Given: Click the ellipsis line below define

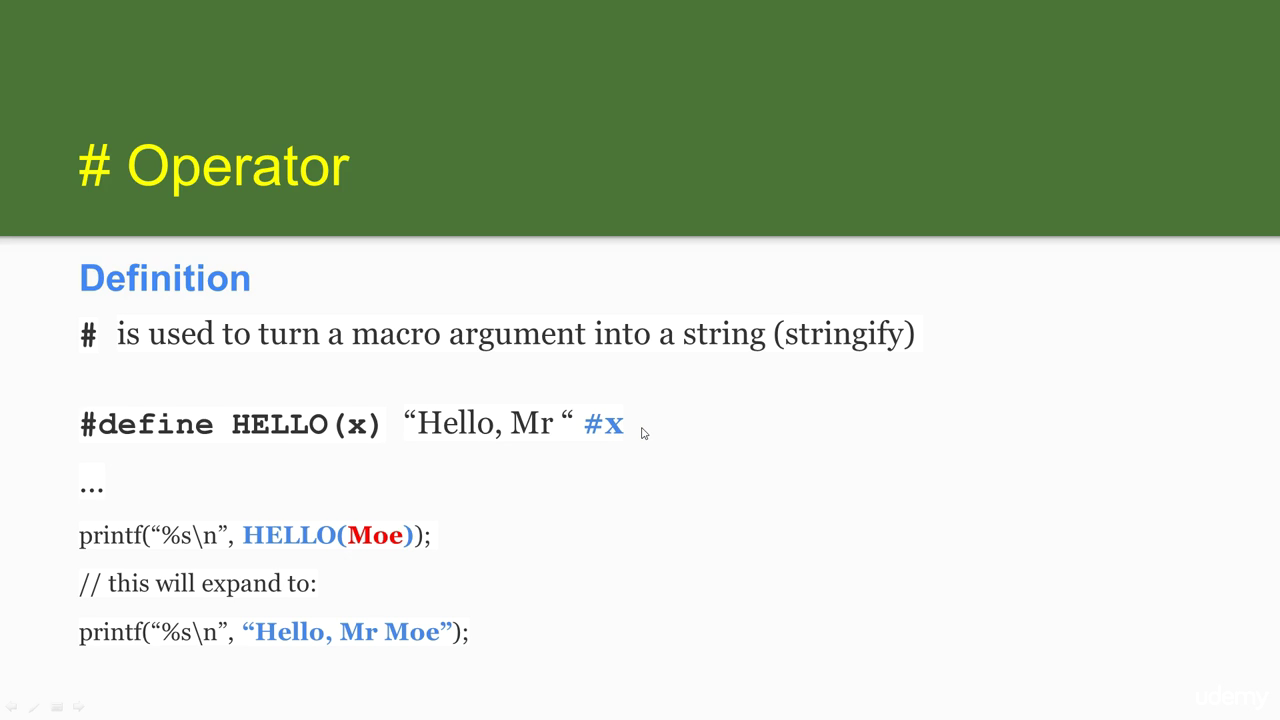Looking at the screenshot, I should [91, 487].
